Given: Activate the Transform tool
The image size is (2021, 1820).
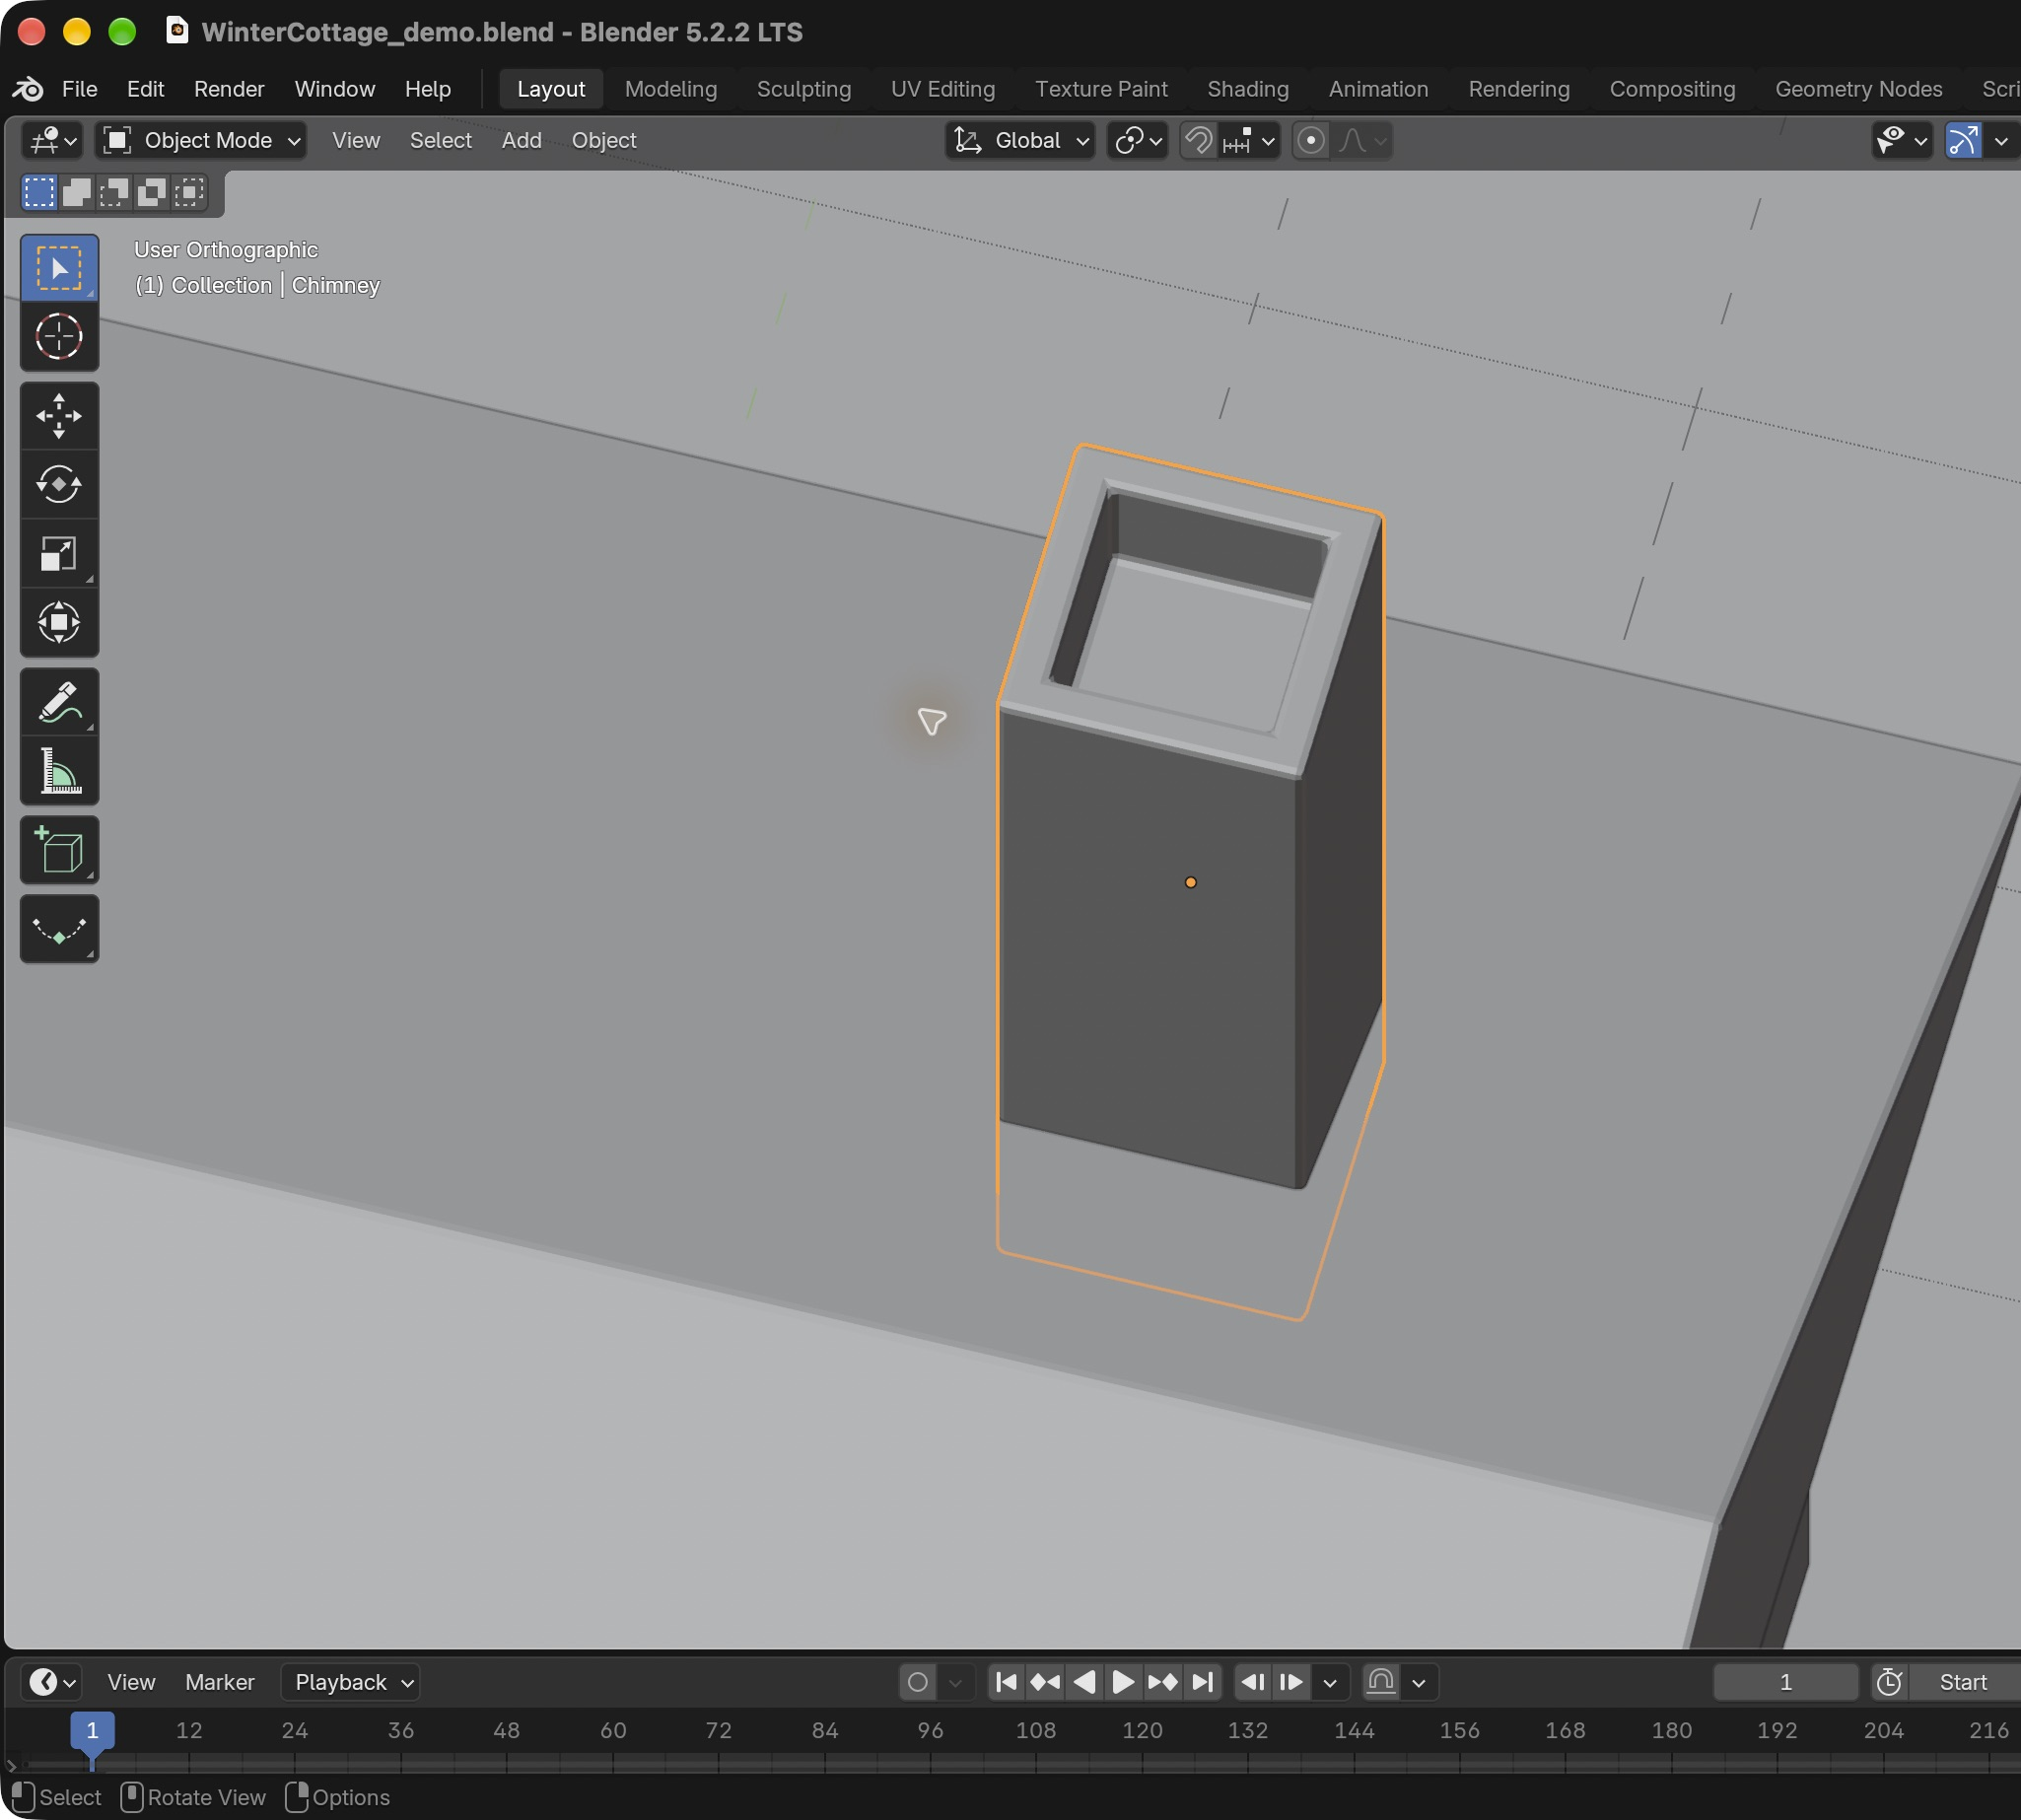Looking at the screenshot, I should [x=59, y=622].
